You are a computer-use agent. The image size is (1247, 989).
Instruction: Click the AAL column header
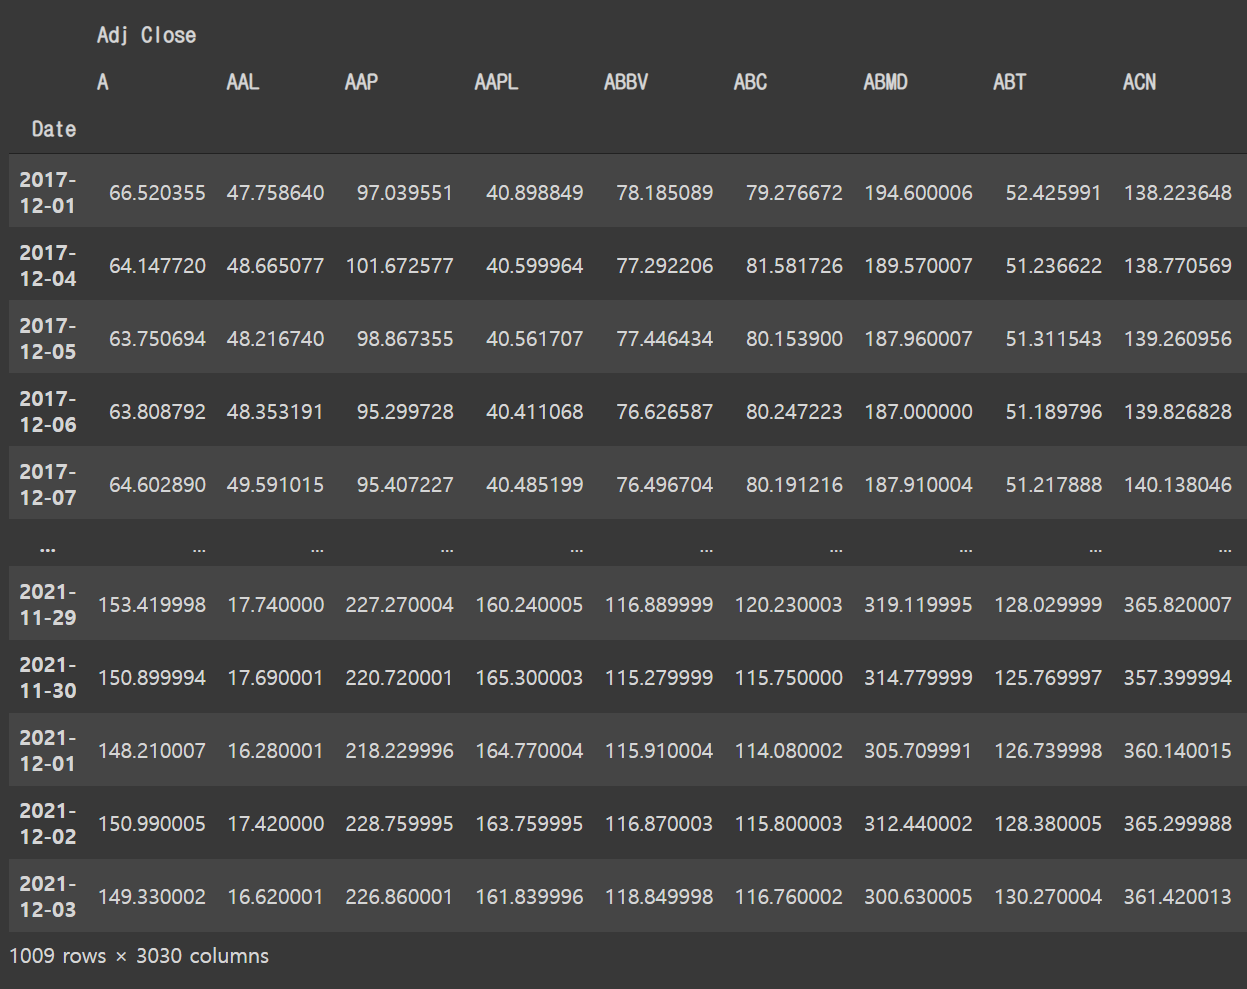tap(243, 82)
